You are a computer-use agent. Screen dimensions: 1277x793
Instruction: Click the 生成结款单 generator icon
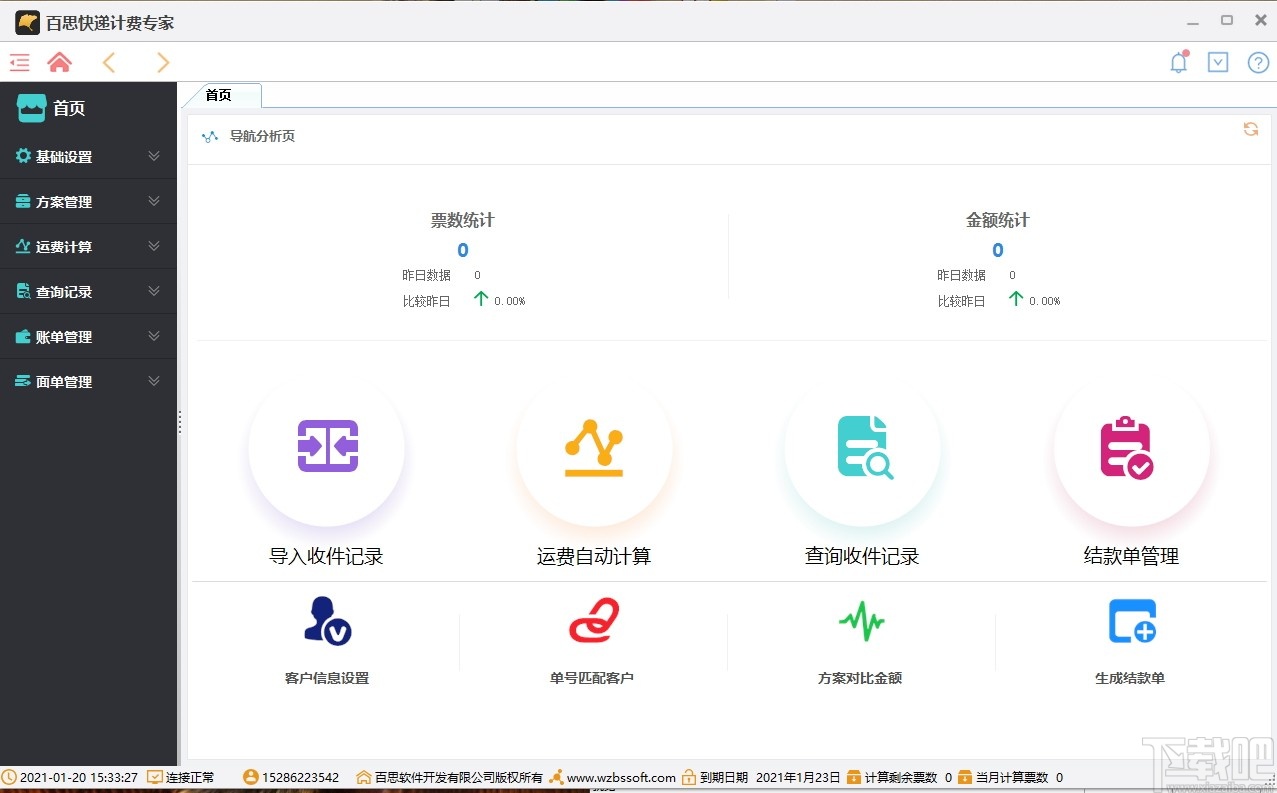click(1131, 620)
